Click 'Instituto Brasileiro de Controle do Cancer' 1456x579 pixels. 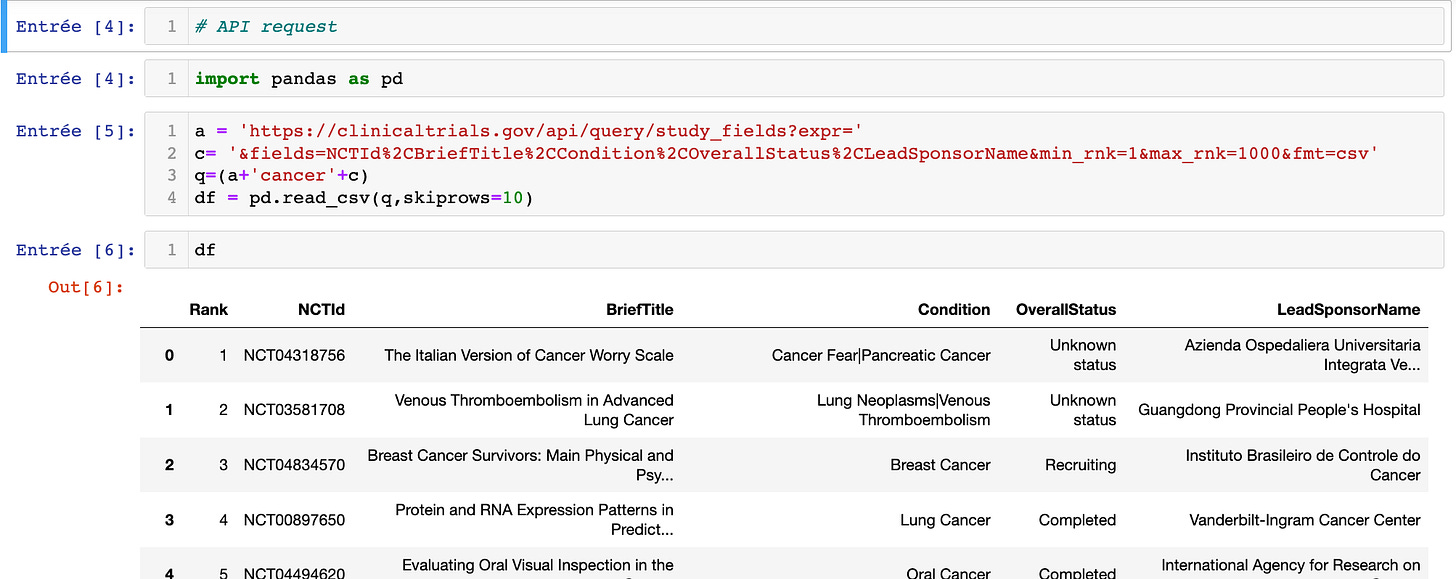coord(1303,465)
